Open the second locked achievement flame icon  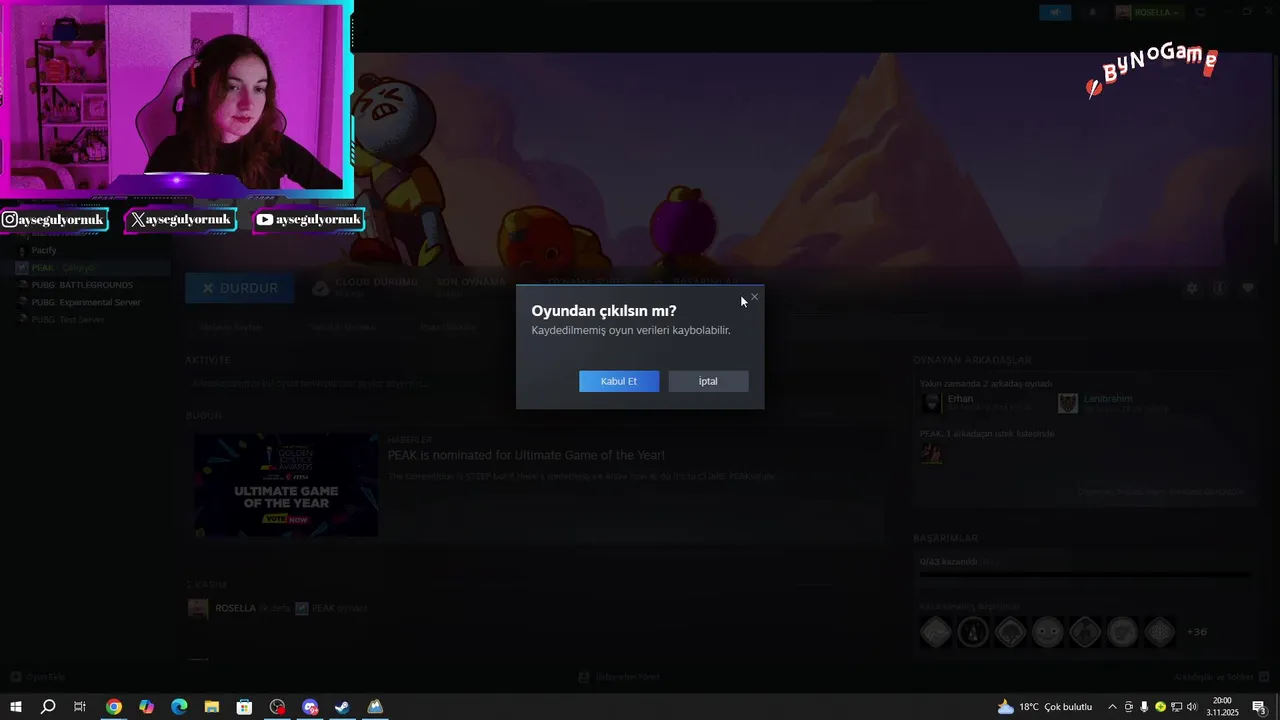(x=973, y=632)
